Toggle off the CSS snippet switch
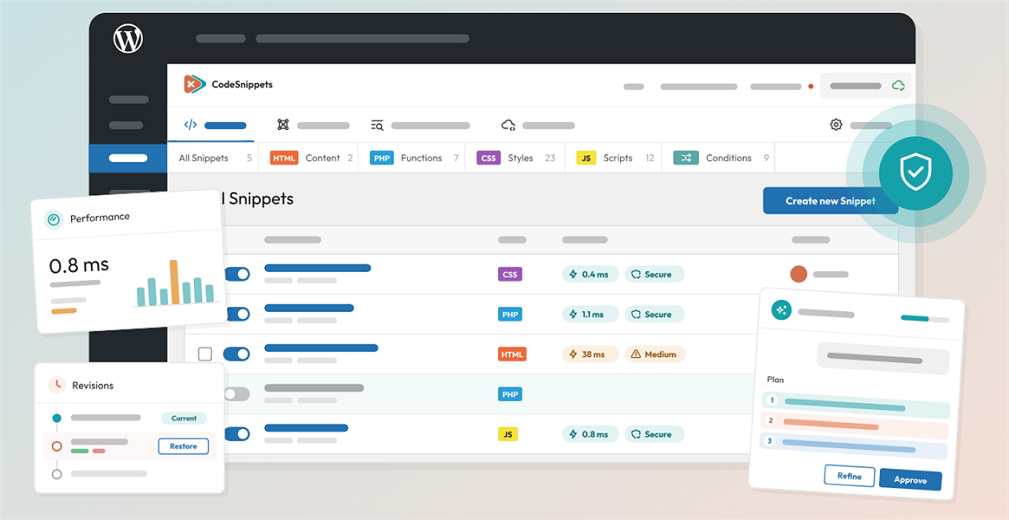 [x=237, y=274]
